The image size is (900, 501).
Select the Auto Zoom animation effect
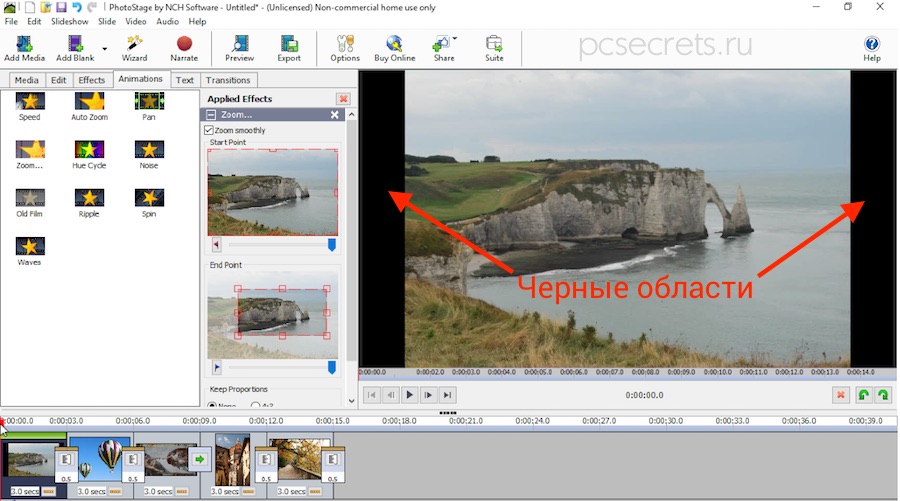(x=90, y=102)
